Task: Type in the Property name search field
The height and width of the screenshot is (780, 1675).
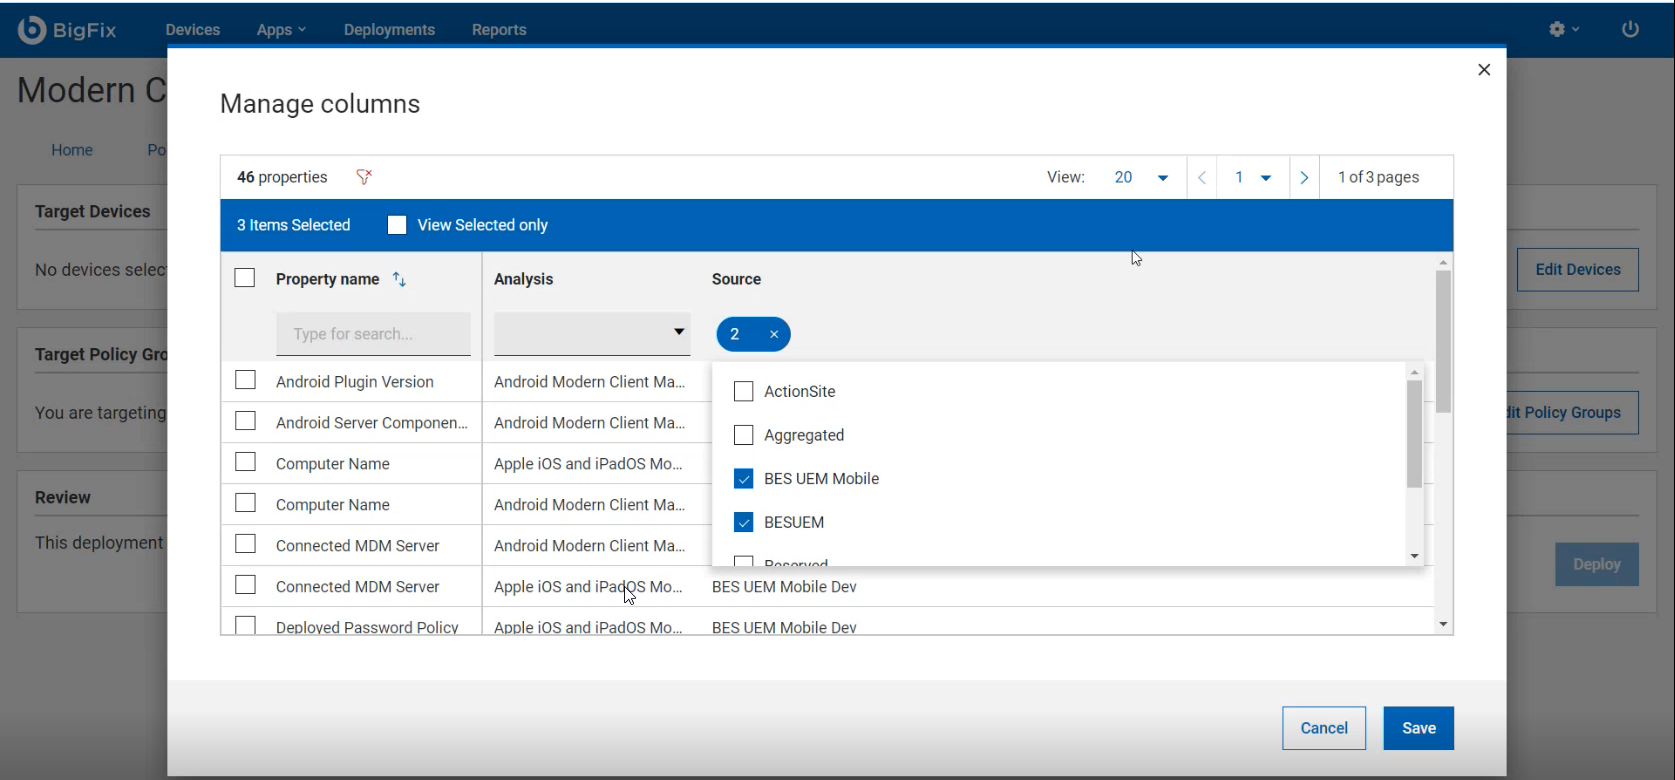Action: point(373,334)
